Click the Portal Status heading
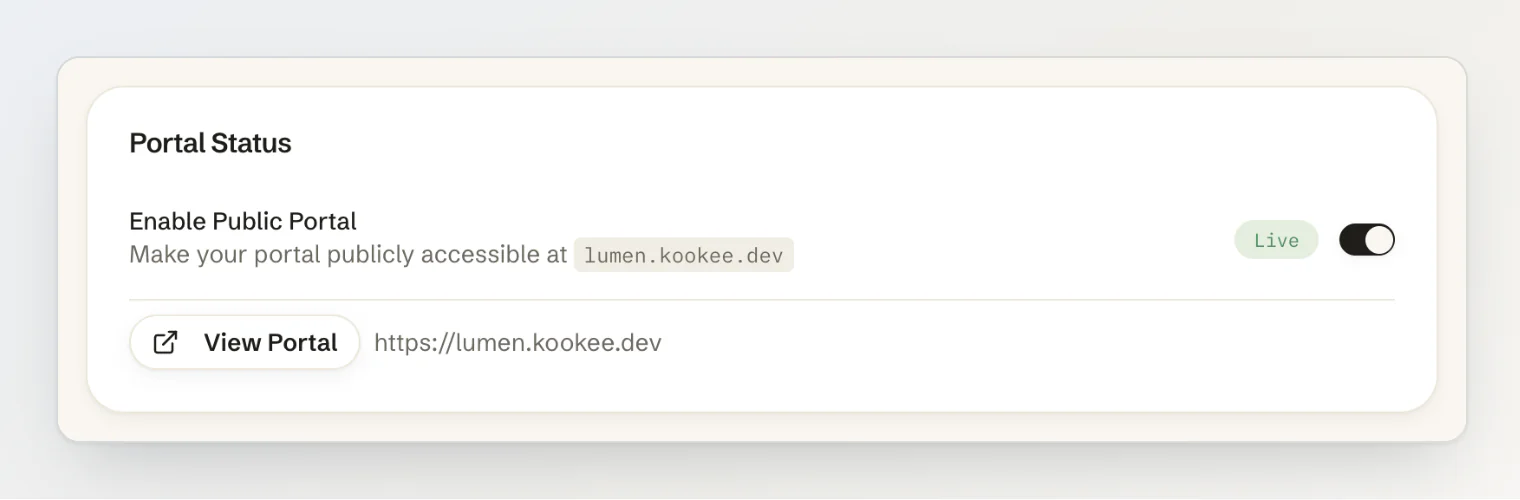 210,143
